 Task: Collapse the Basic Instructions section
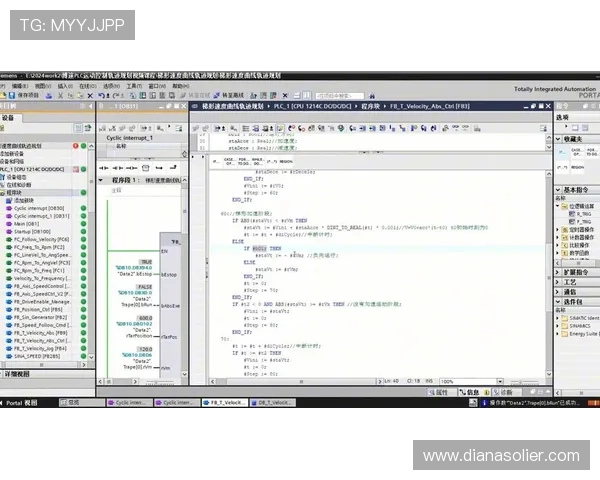point(560,189)
